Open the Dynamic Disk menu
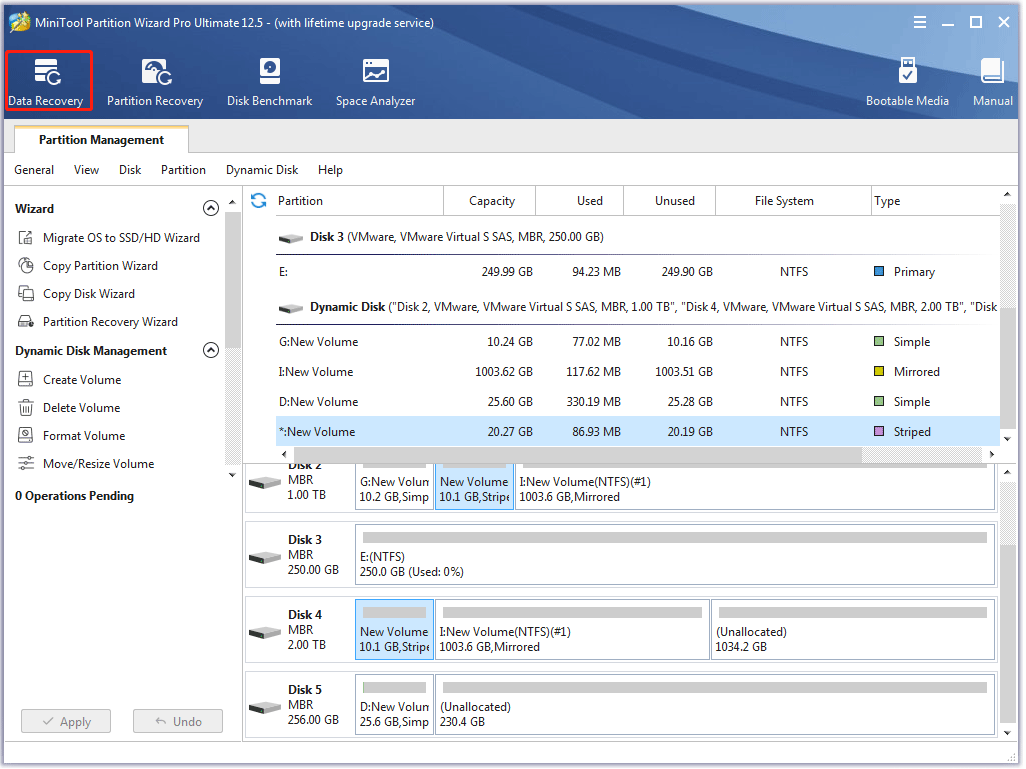1026x769 pixels. [x=262, y=170]
